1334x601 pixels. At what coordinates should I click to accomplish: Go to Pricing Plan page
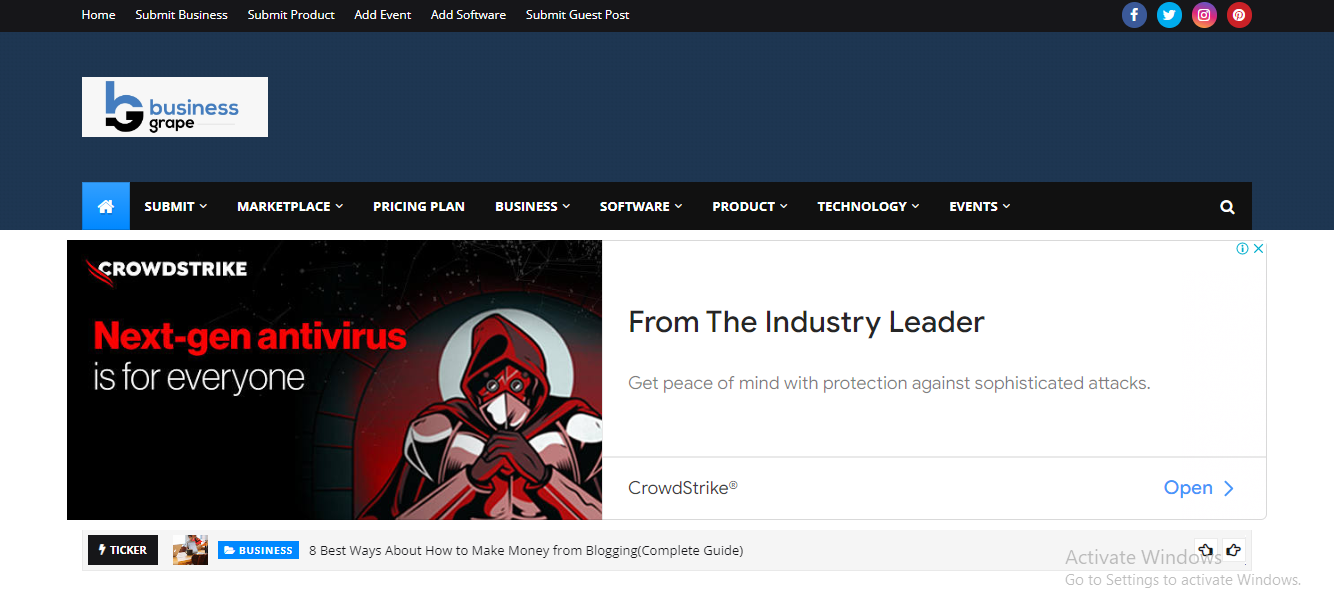(x=419, y=206)
